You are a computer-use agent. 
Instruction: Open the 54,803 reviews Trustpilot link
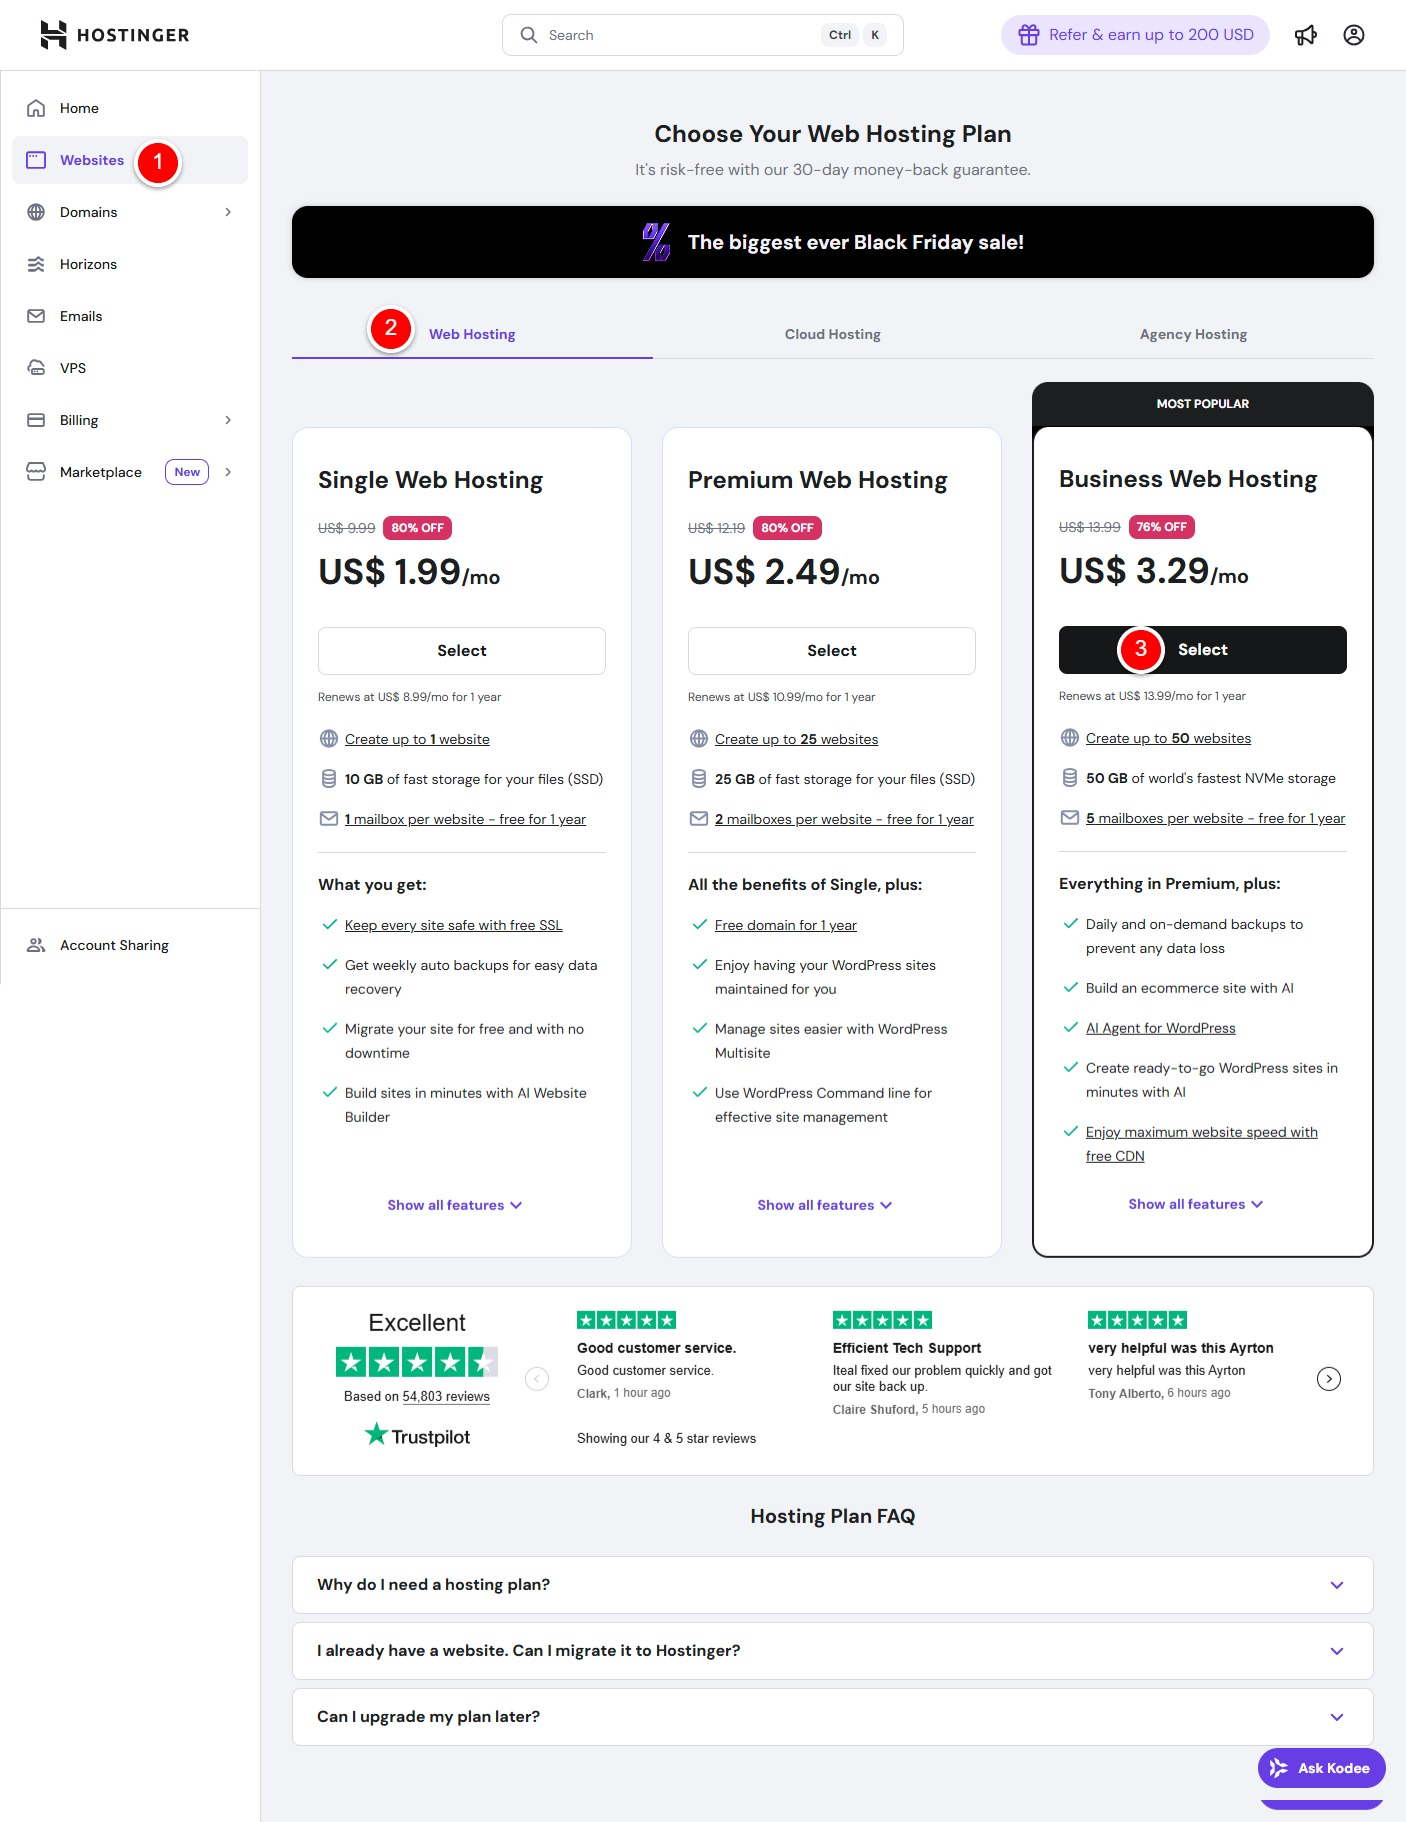(446, 1397)
